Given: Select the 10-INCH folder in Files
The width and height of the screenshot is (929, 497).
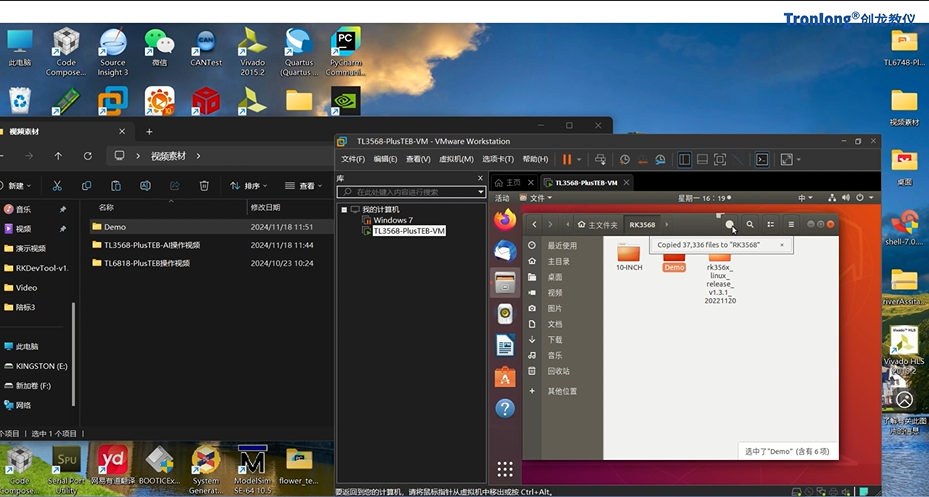Looking at the screenshot, I should 629,257.
